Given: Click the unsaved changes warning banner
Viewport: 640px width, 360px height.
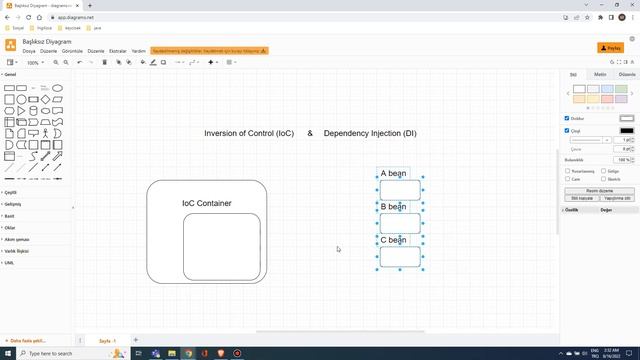Looking at the screenshot, I should pos(209,51).
